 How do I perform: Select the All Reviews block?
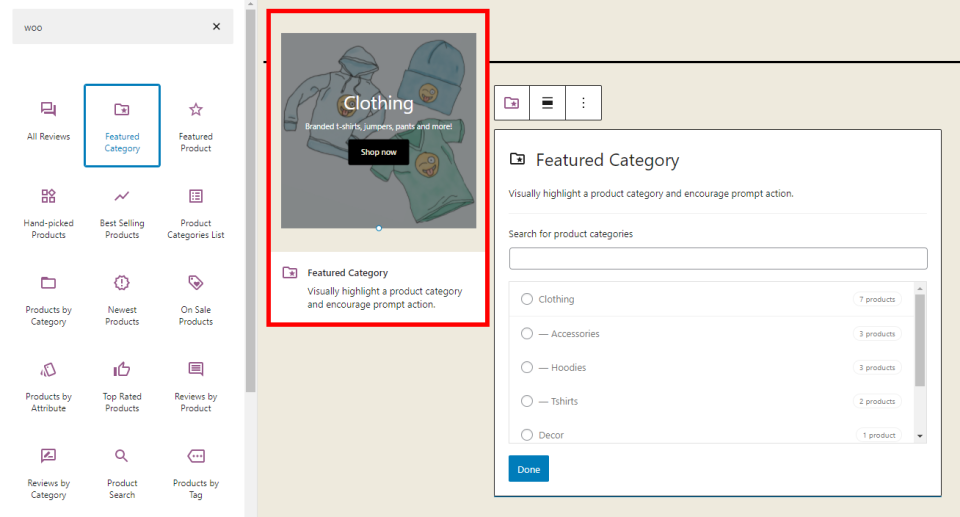48,120
